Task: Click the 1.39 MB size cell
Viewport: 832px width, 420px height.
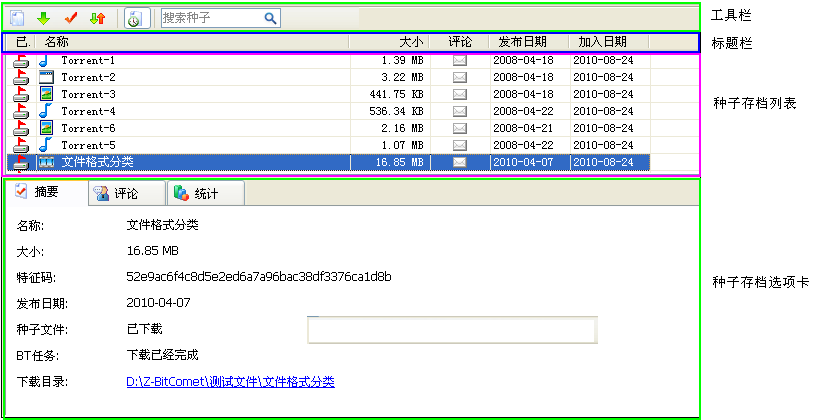Action: pos(402,60)
